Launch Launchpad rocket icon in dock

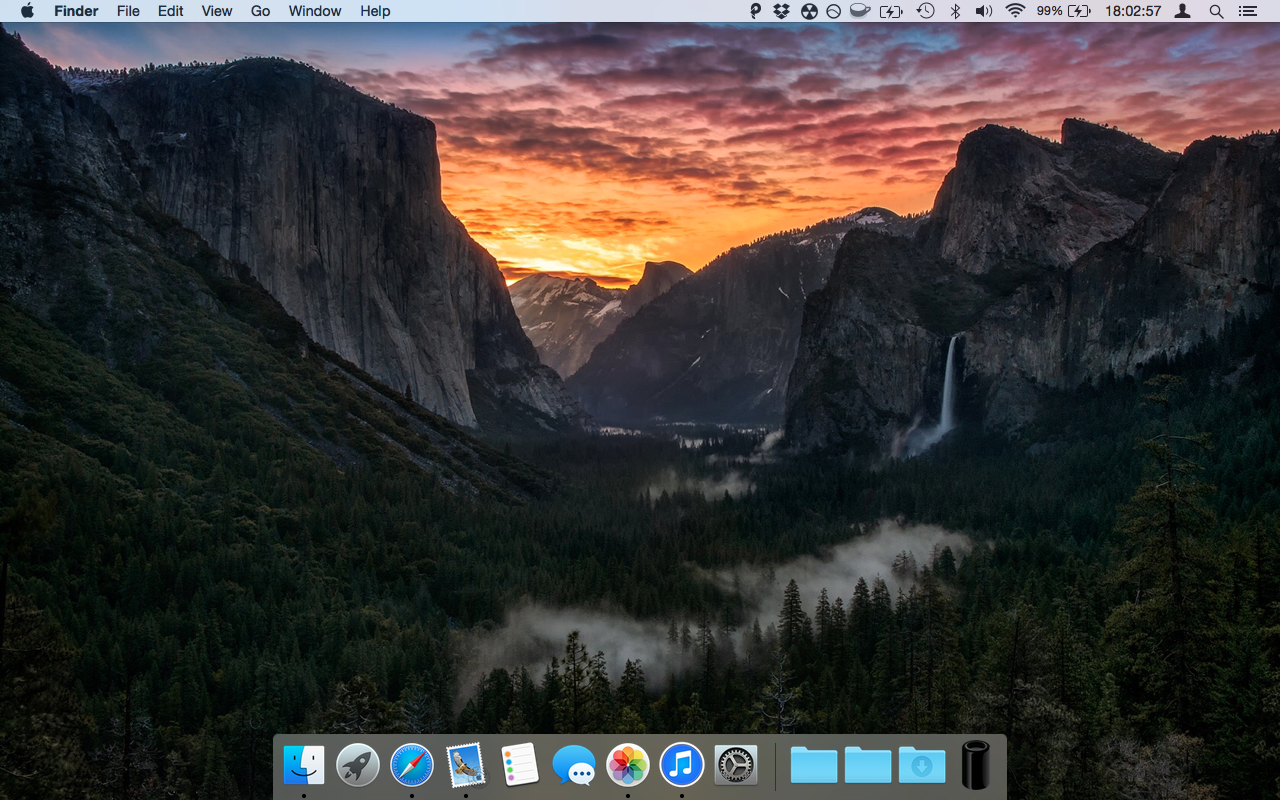[358, 765]
